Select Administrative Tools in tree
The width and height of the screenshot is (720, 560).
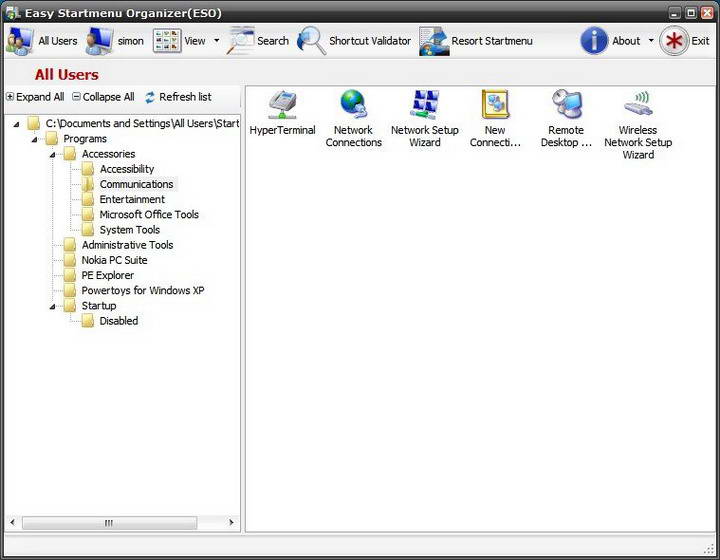[127, 245]
